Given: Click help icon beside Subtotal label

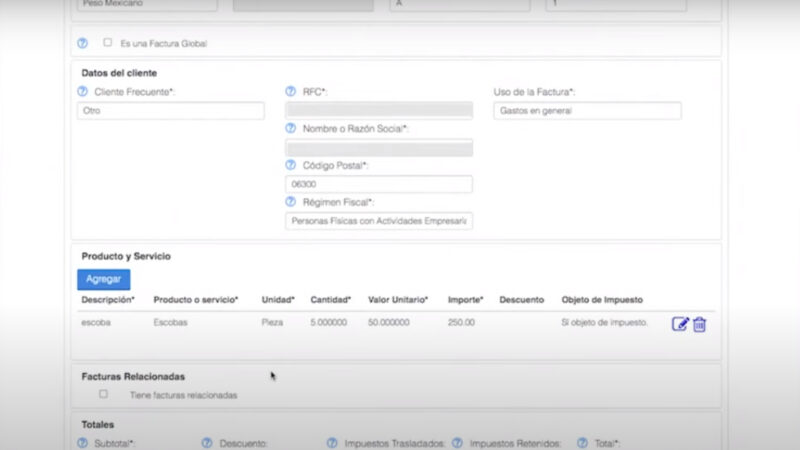Looking at the screenshot, I should (83, 442).
